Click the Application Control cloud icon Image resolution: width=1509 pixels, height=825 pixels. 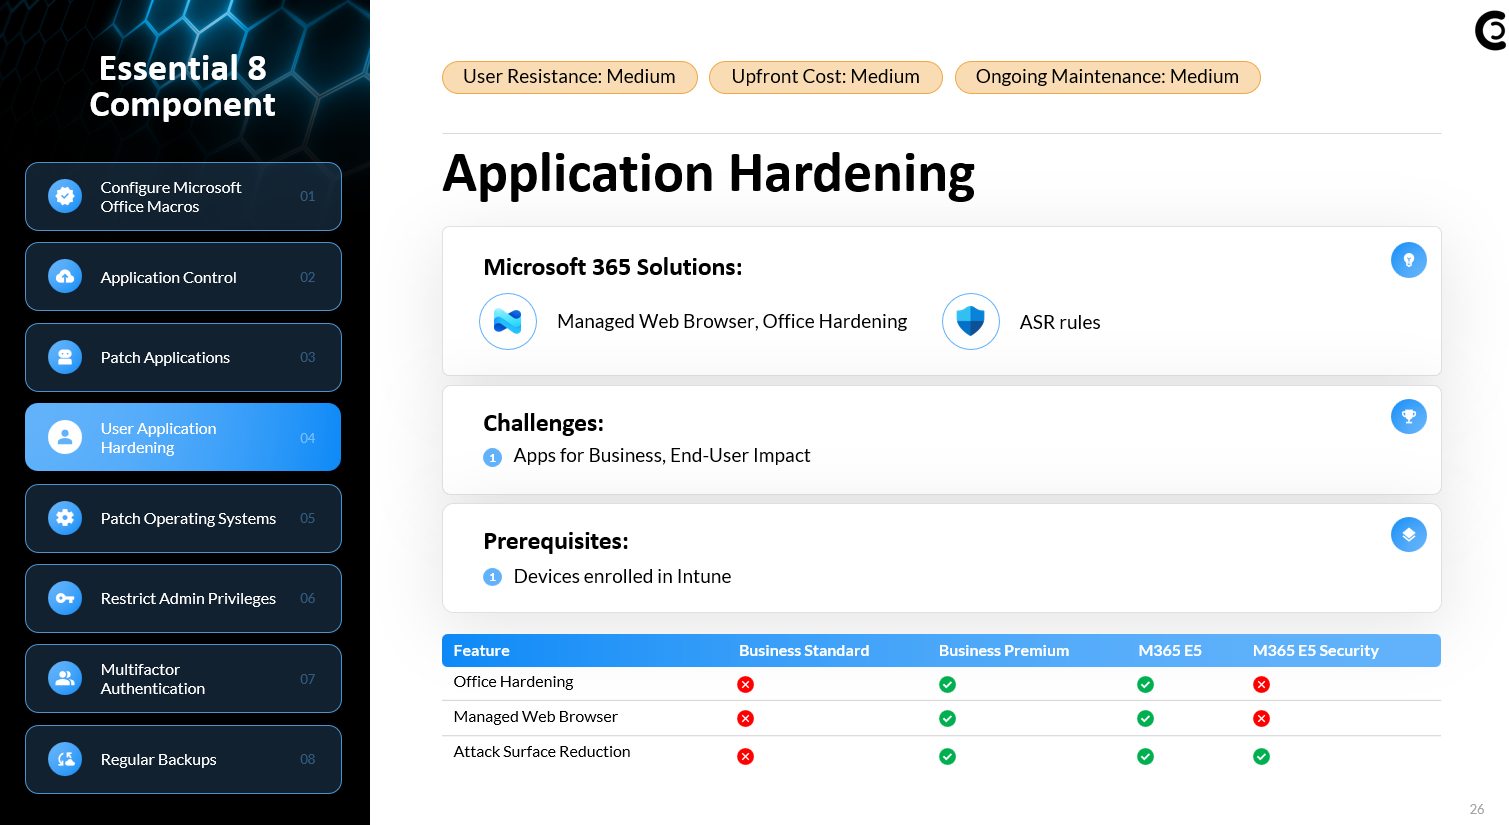coord(65,277)
